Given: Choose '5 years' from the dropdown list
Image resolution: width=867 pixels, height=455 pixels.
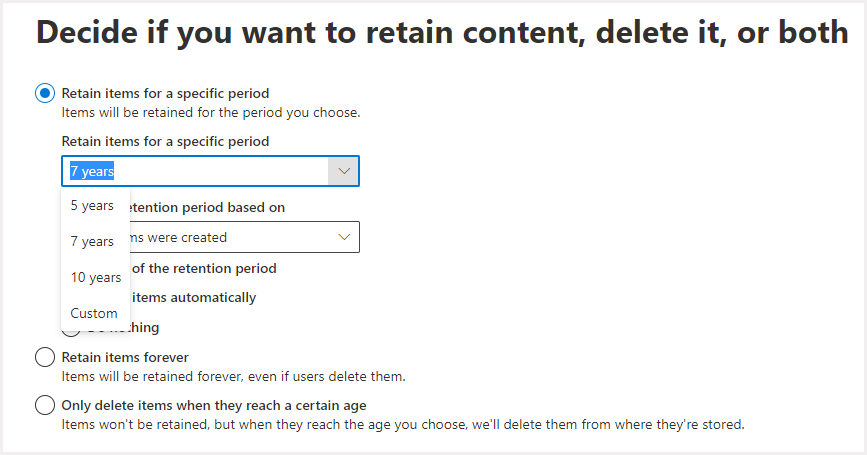Looking at the screenshot, I should click(x=92, y=205).
